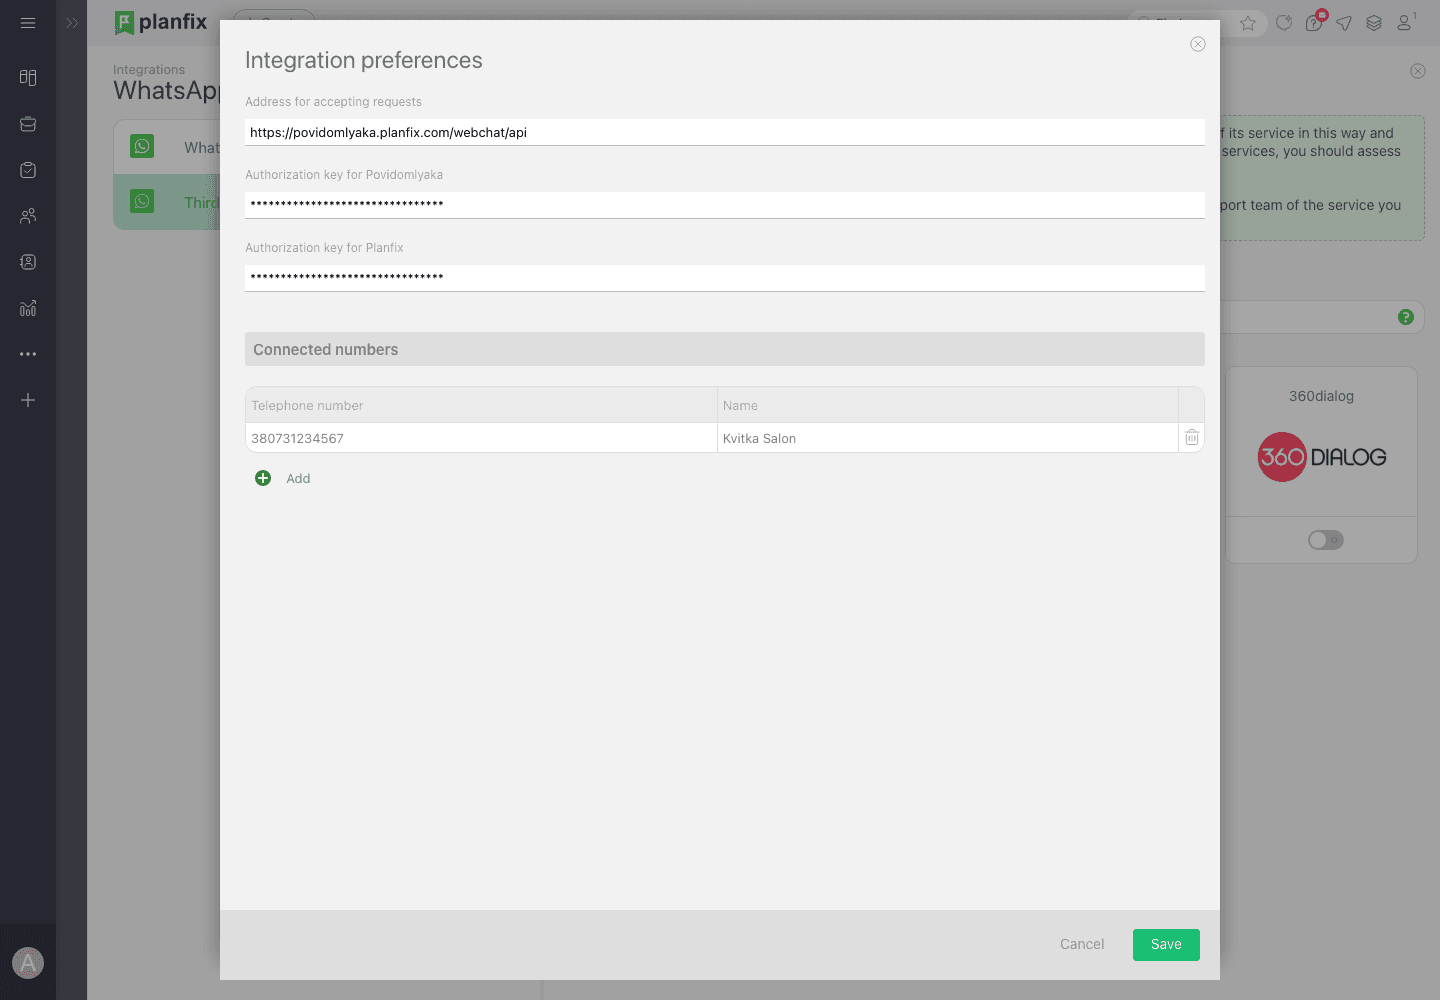
Task: Open the Projects briefcase sidebar icon
Action: (x=28, y=124)
